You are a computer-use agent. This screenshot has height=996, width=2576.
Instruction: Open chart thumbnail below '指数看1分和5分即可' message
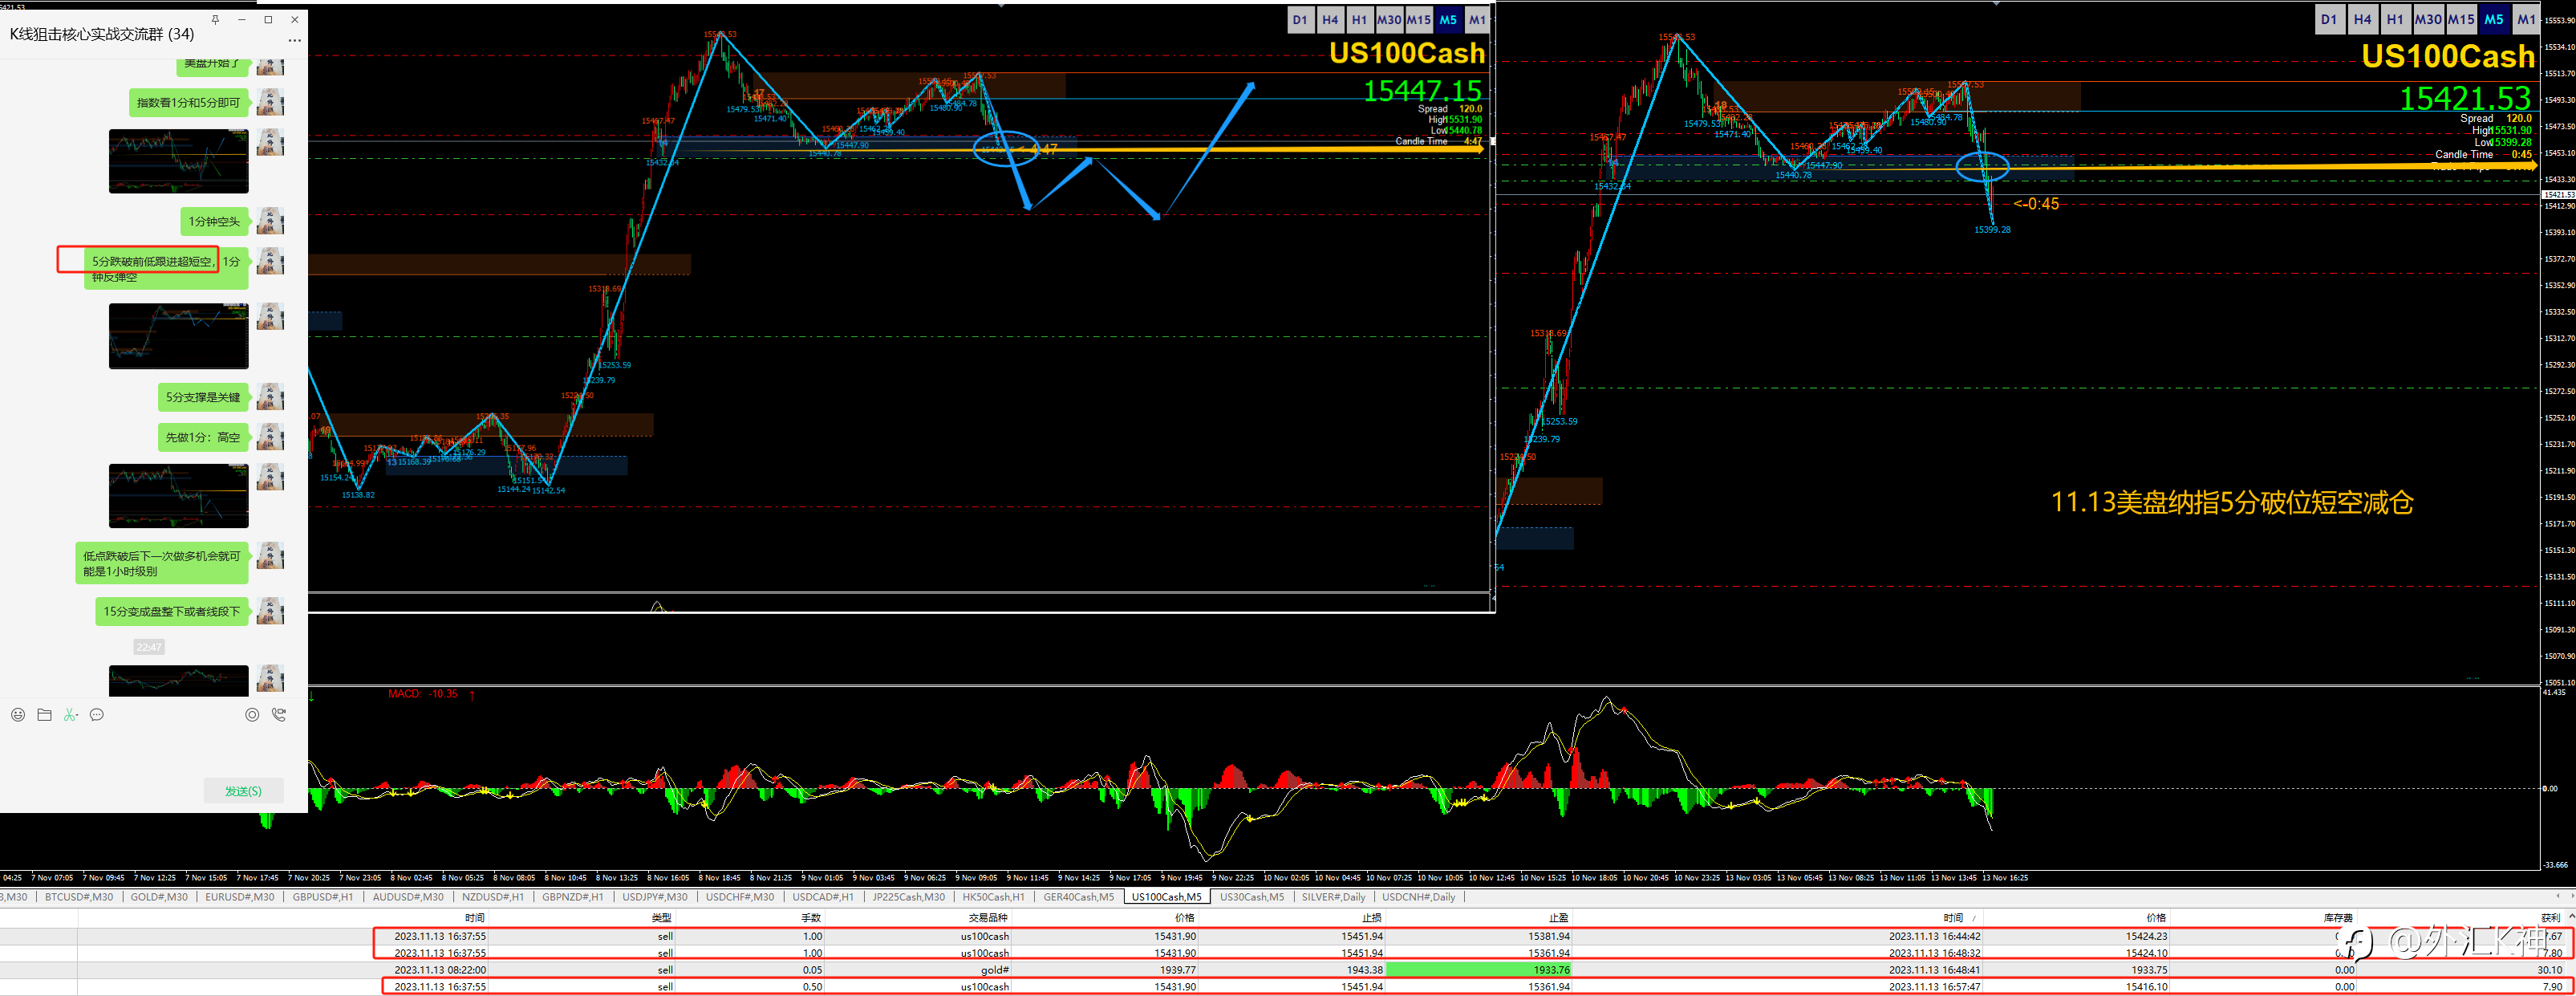click(179, 161)
